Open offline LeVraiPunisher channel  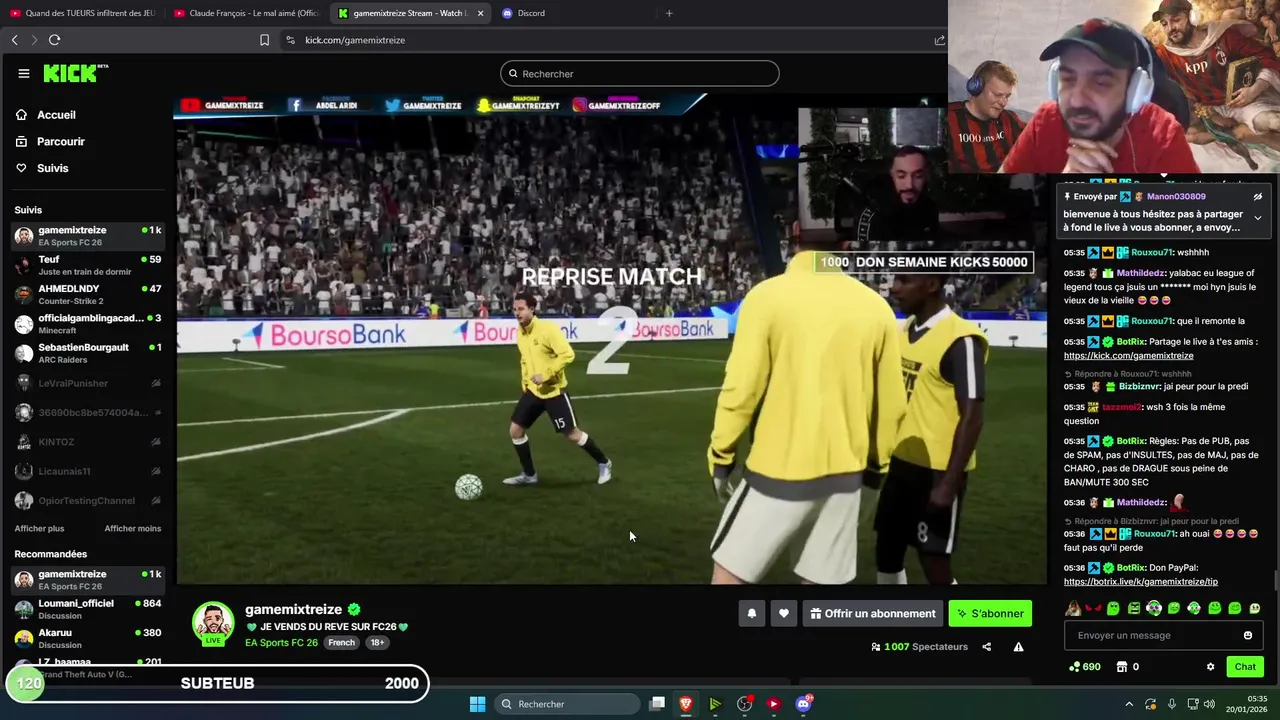(88, 383)
